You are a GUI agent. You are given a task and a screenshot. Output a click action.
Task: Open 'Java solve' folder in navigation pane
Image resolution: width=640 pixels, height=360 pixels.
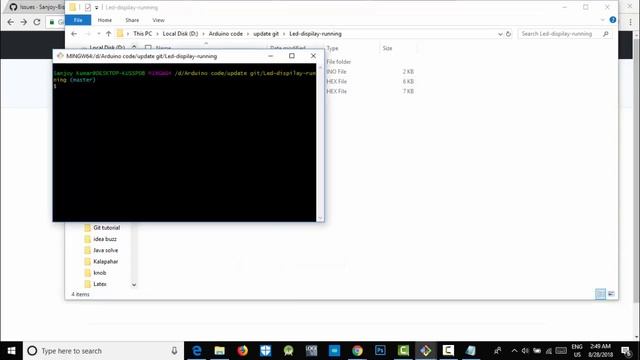pyautogui.click(x=105, y=250)
